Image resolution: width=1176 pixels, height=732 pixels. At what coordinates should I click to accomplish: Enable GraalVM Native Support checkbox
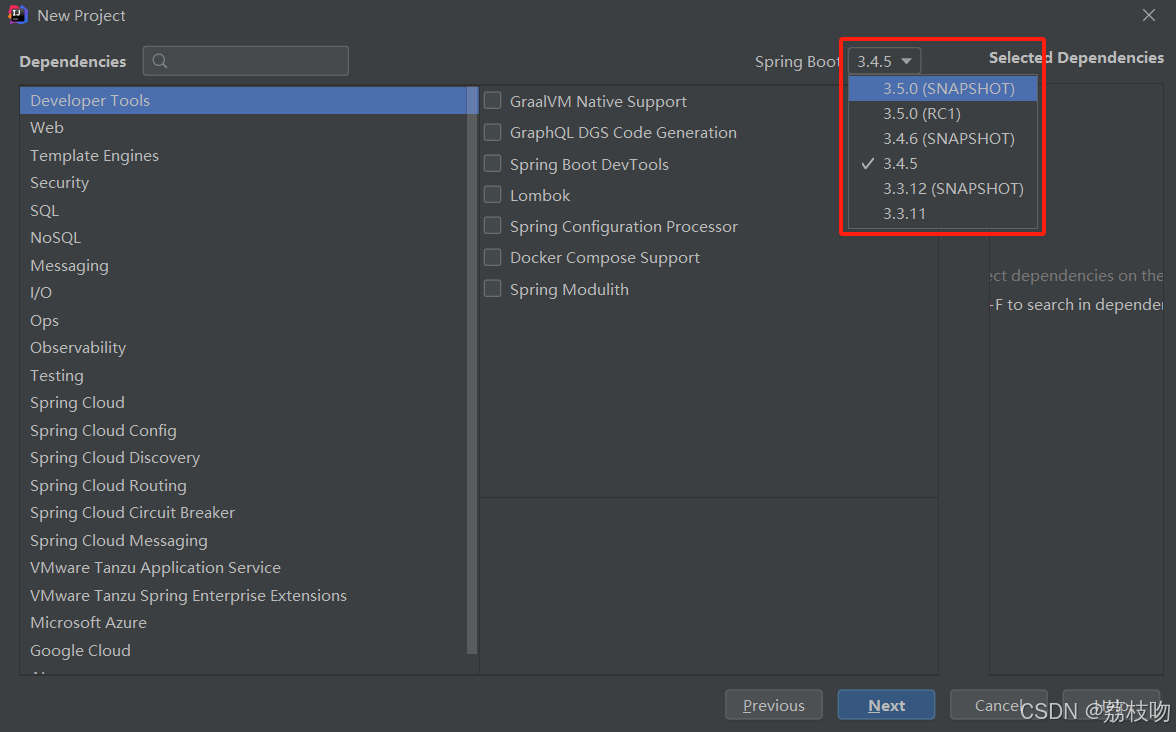[493, 100]
